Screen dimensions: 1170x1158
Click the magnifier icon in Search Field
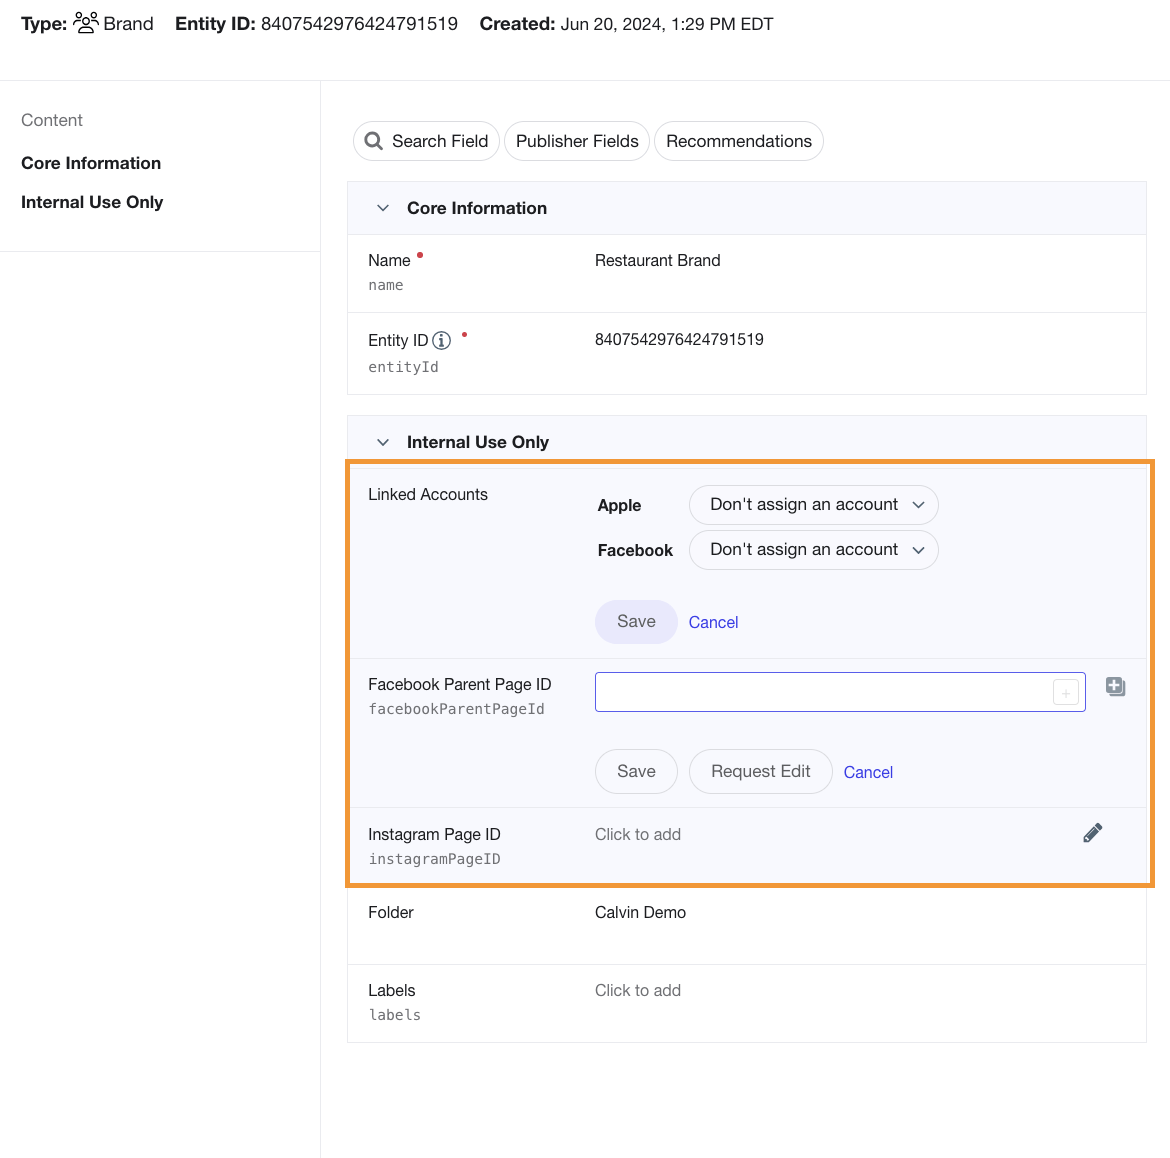coord(373,141)
